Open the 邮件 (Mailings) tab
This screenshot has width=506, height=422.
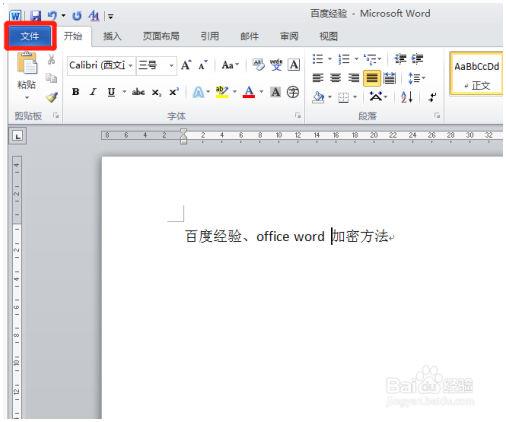coord(249,36)
